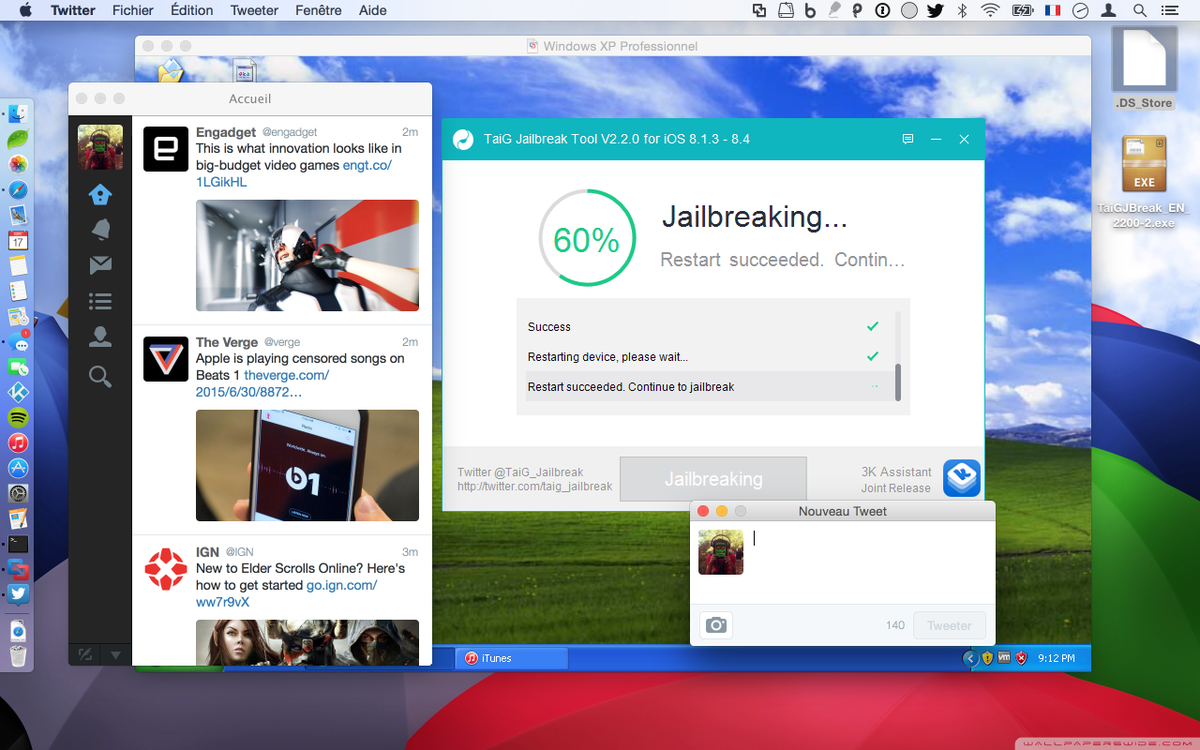Viewport: 1200px width, 750px height.
Task: Open the Twitter bird menu bar icon
Action: click(935, 10)
